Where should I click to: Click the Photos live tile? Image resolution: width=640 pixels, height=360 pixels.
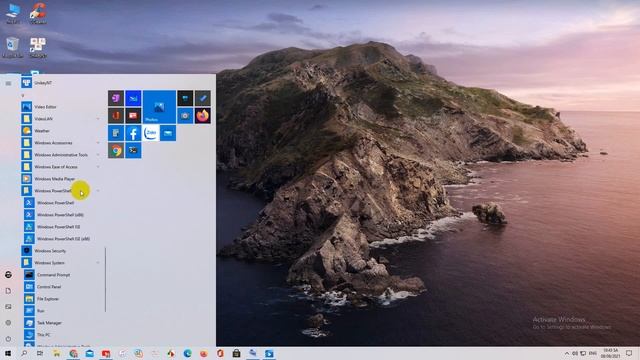tap(159, 107)
